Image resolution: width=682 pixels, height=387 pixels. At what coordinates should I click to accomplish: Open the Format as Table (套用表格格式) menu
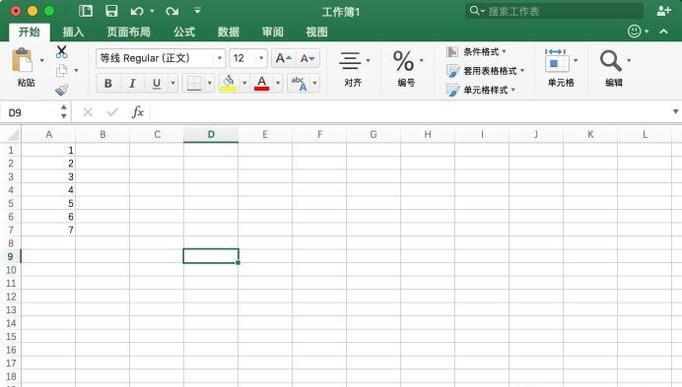click(485, 71)
